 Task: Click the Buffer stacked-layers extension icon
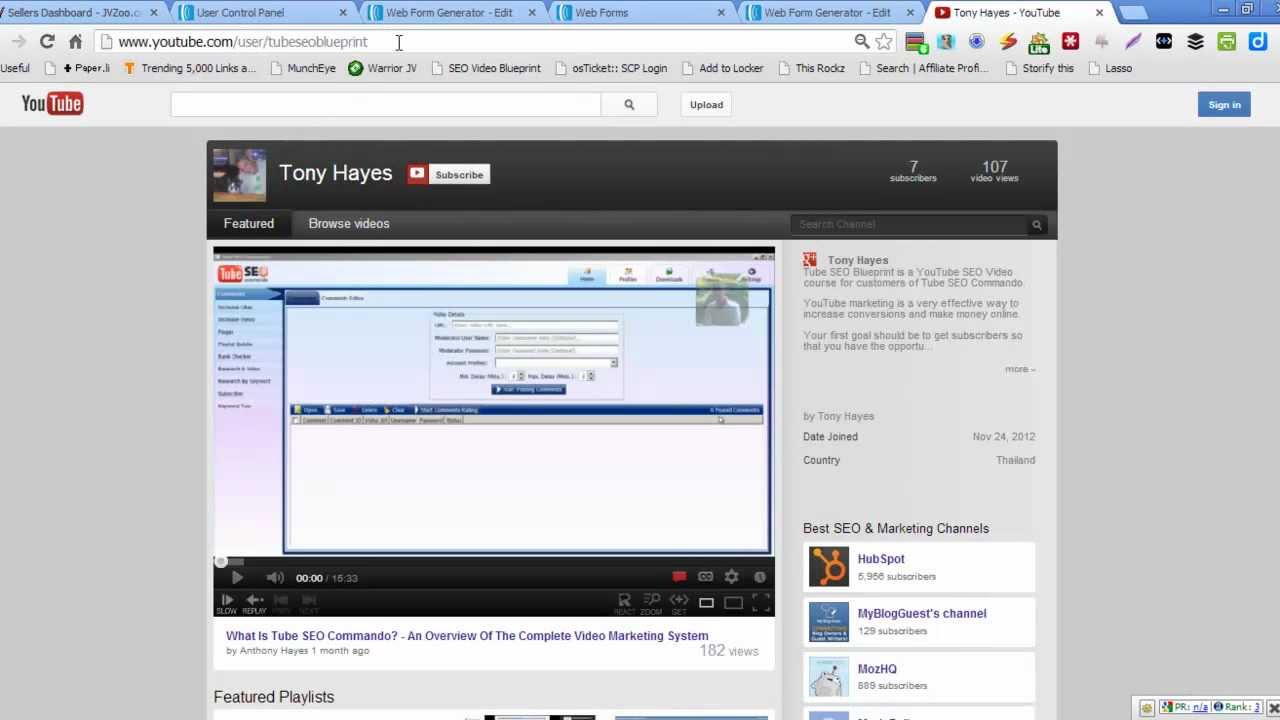tap(1195, 41)
